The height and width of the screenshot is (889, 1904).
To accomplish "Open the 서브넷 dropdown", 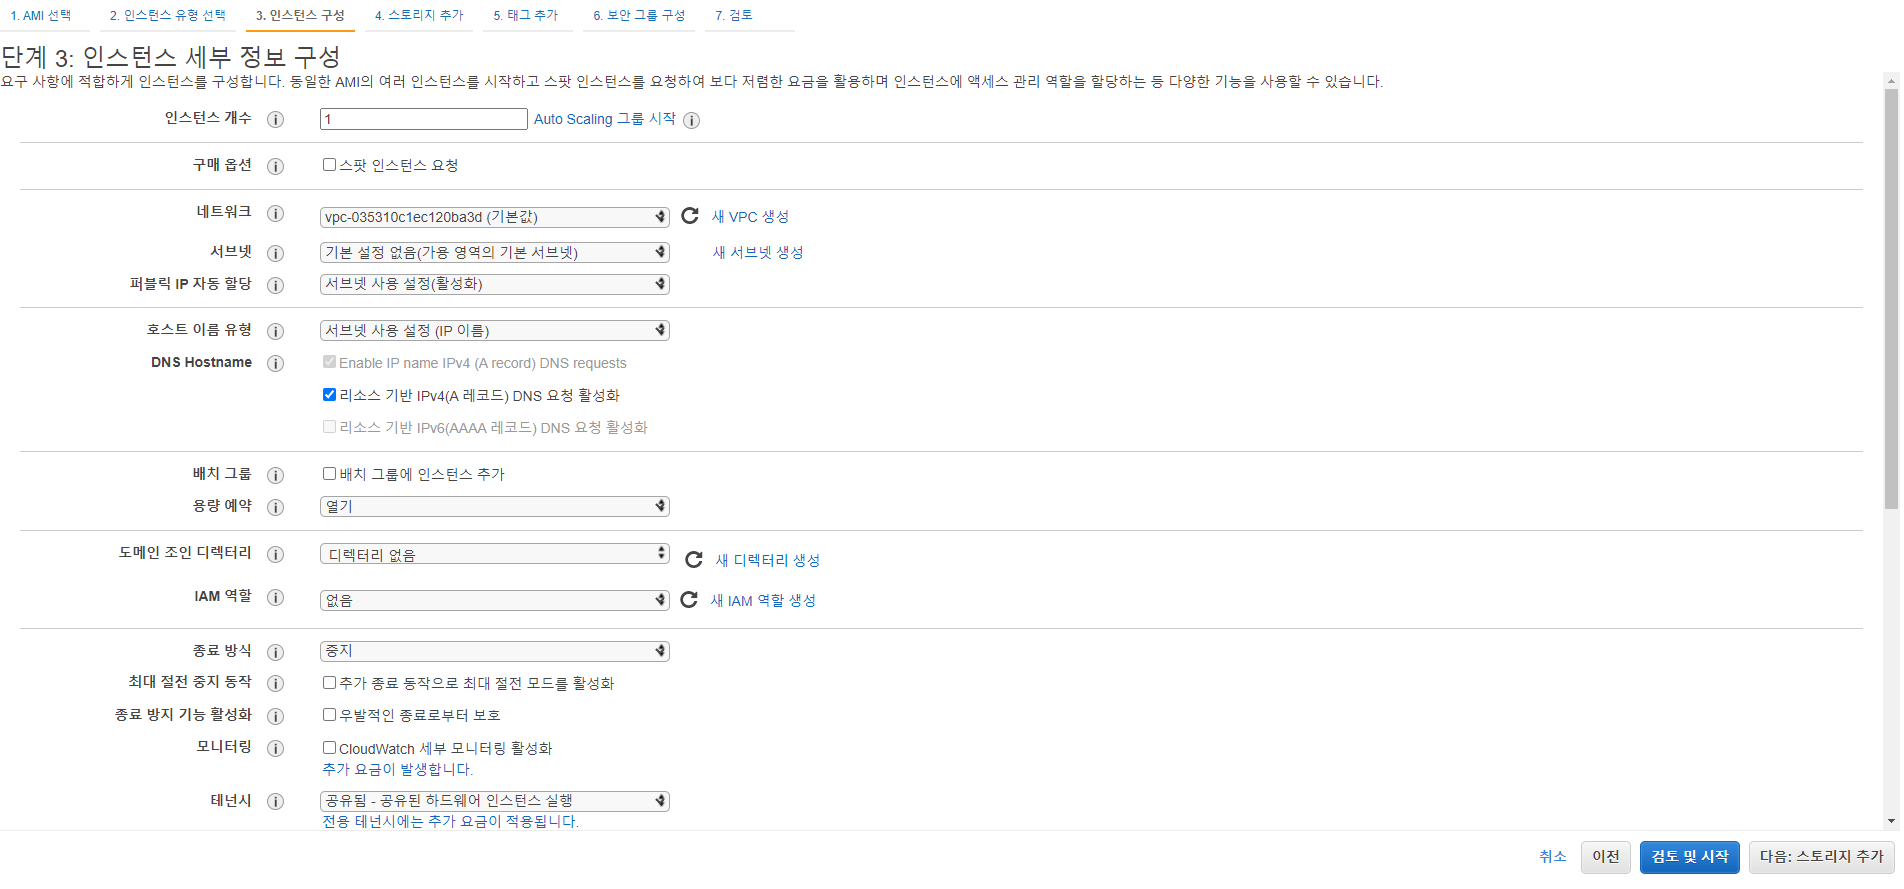I will (x=495, y=252).
